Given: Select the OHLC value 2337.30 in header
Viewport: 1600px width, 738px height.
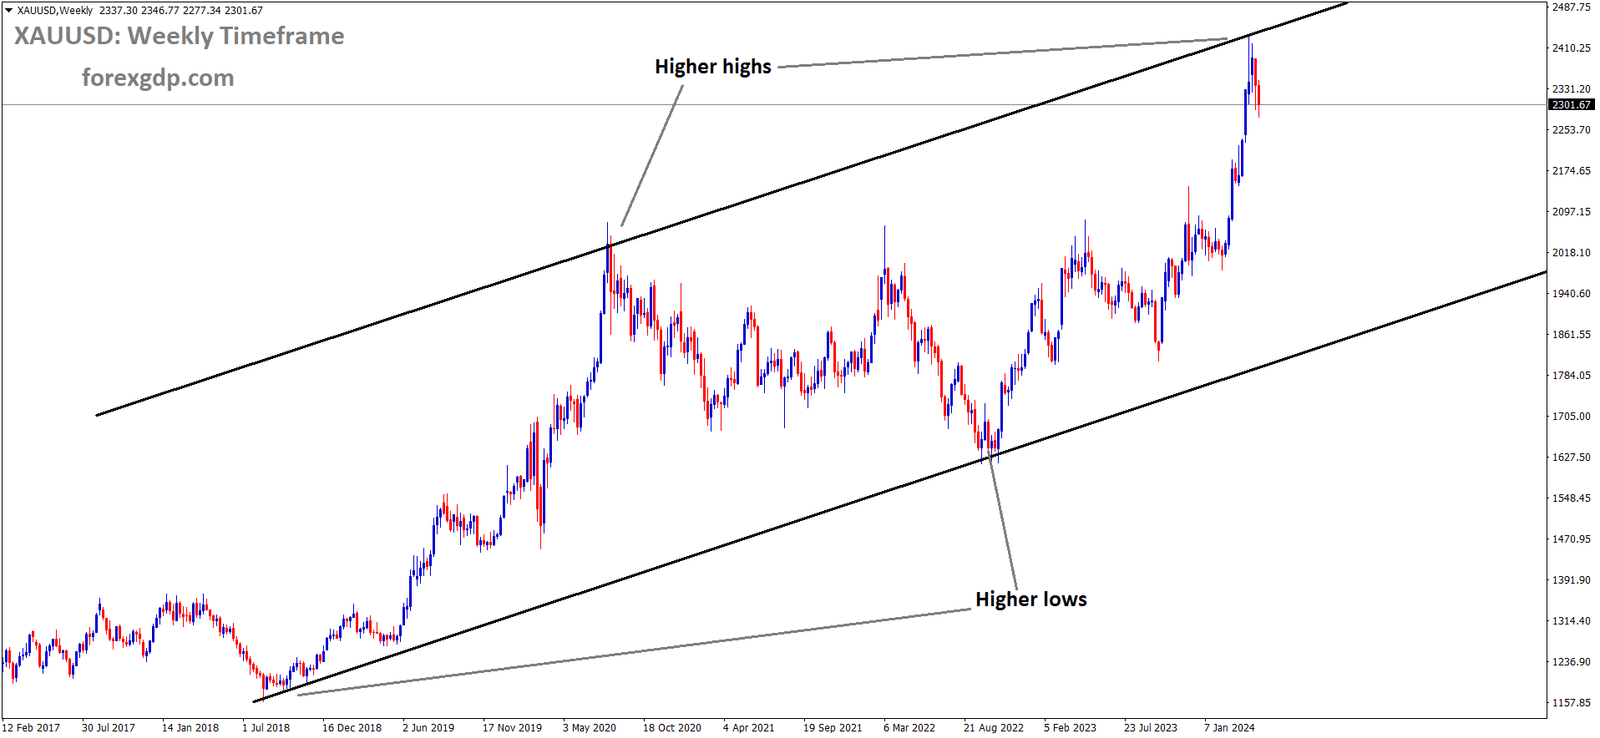Looking at the screenshot, I should point(118,10).
